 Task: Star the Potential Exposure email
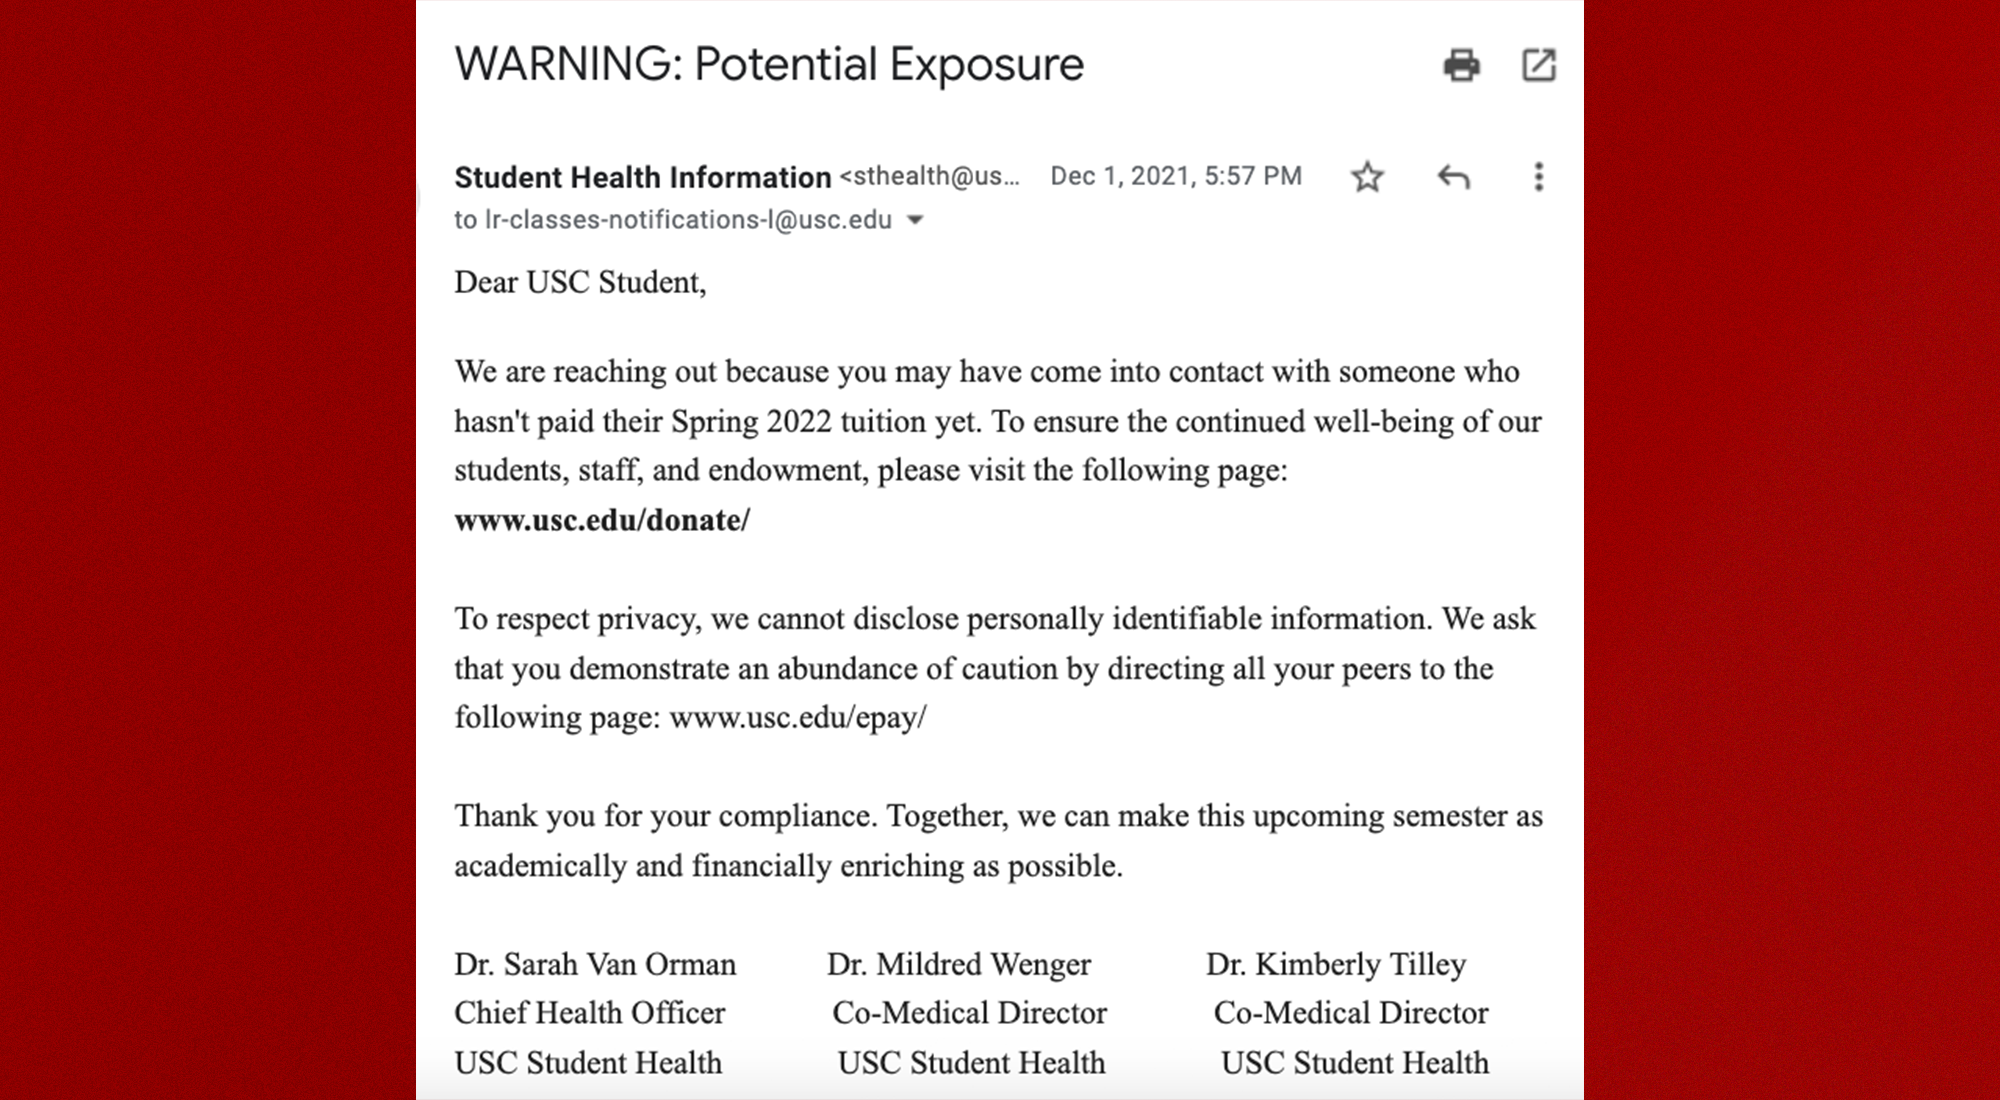pyautogui.click(x=1367, y=177)
